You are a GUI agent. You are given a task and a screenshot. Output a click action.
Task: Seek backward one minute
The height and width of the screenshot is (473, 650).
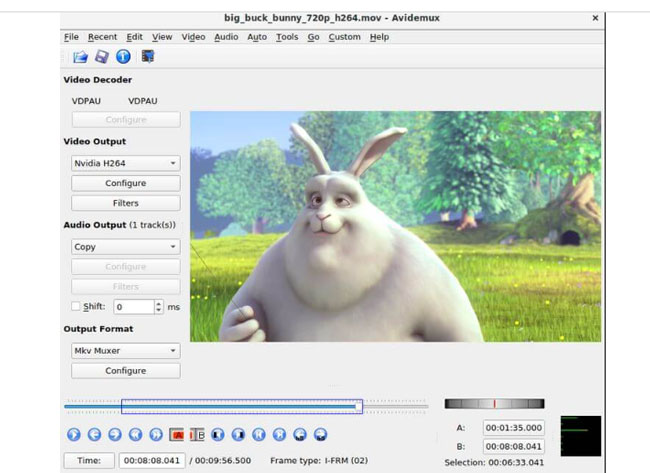click(300, 434)
